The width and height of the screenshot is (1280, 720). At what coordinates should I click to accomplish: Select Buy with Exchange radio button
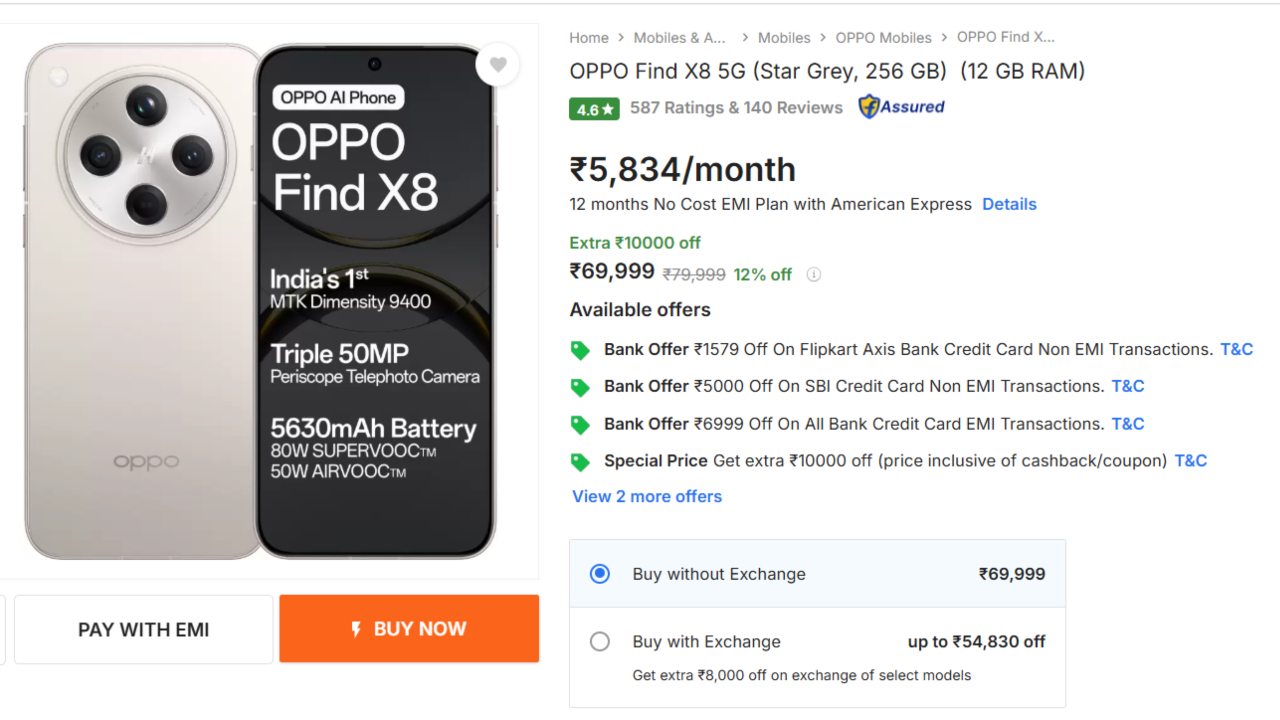600,642
